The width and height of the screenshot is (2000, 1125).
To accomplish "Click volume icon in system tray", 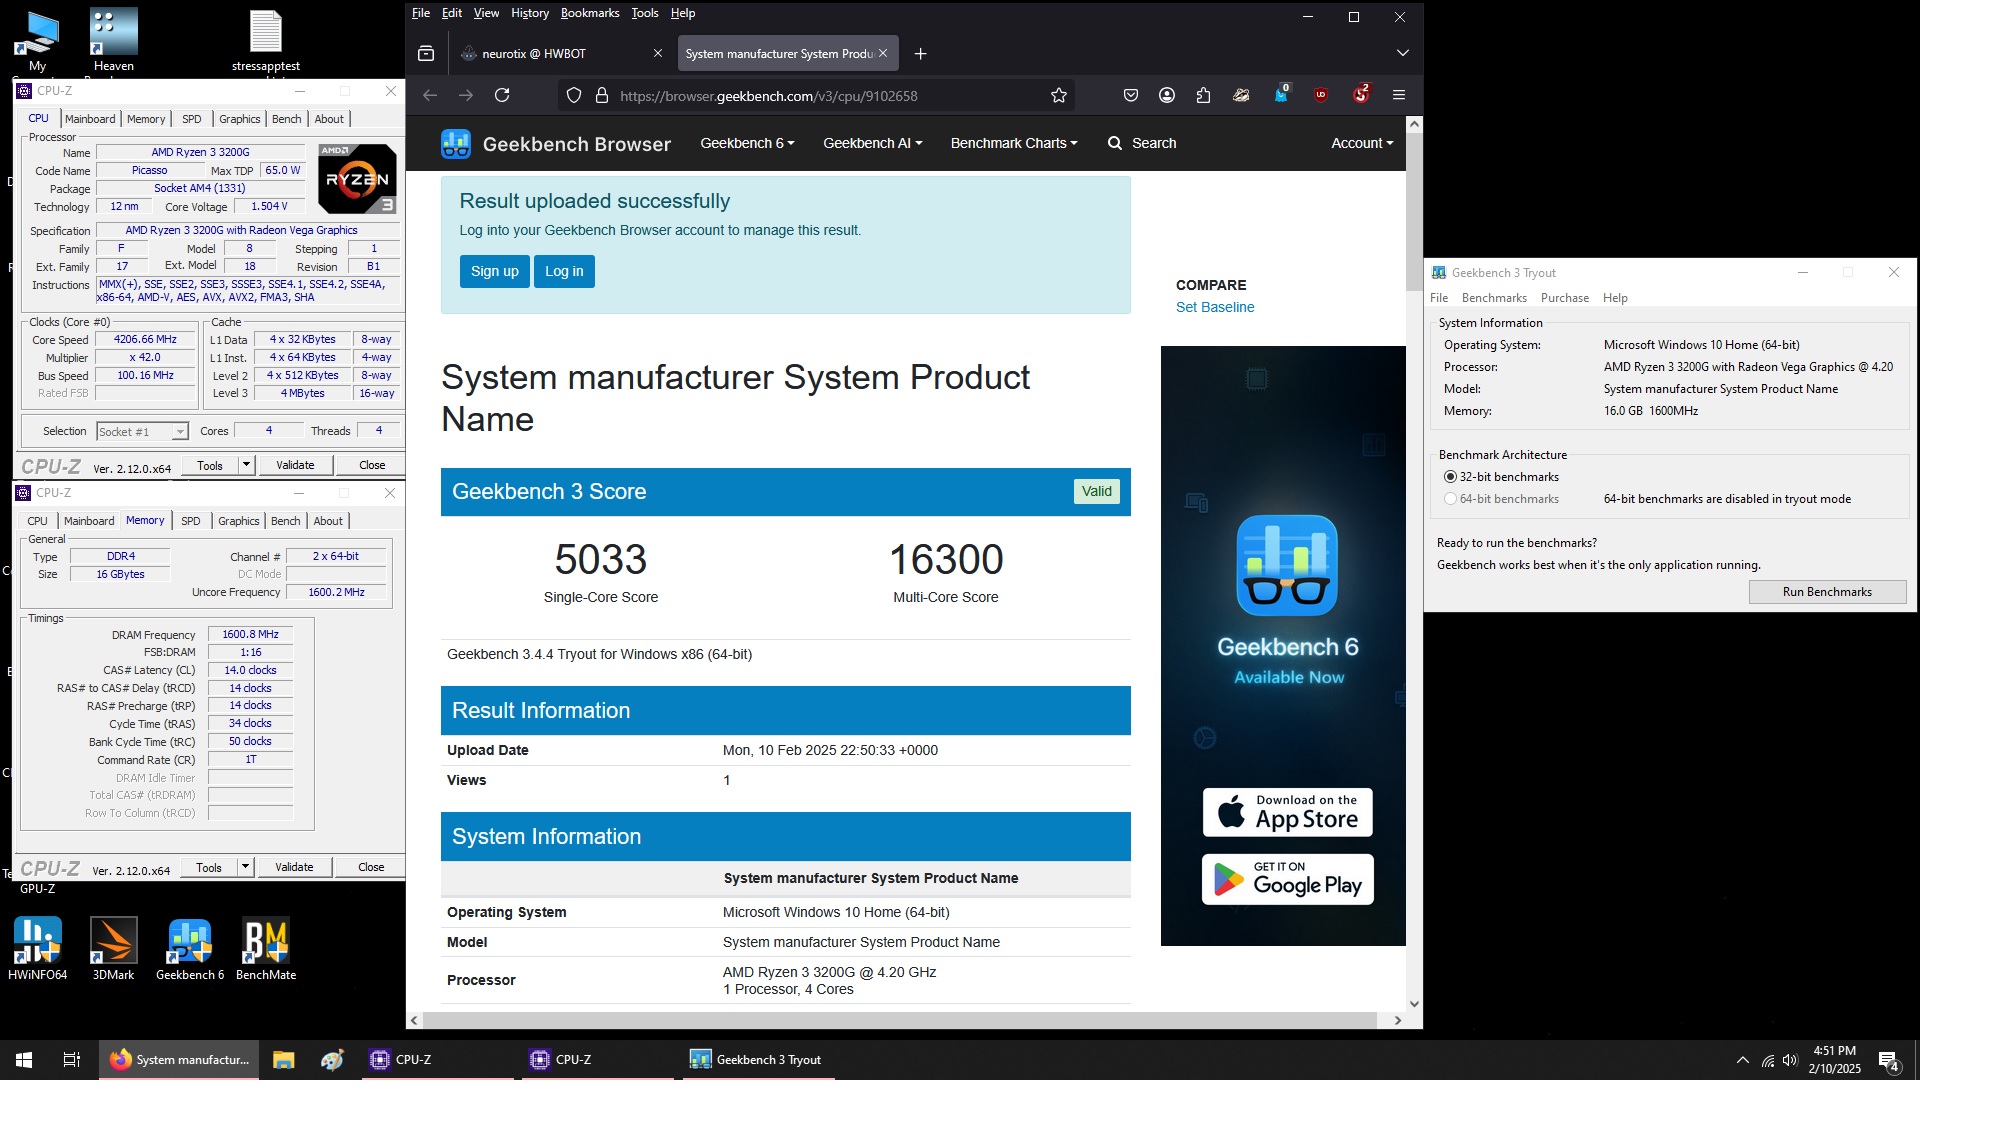I will point(1790,1060).
